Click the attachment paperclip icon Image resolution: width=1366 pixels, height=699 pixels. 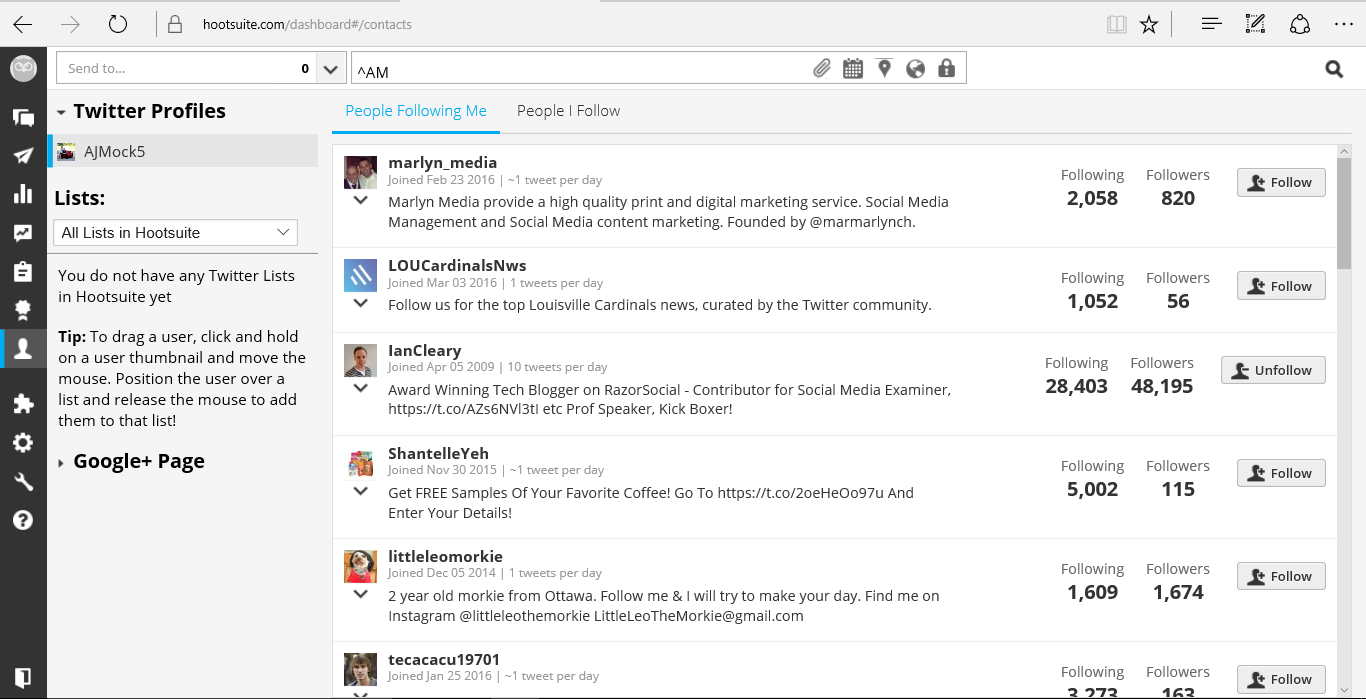[821, 69]
